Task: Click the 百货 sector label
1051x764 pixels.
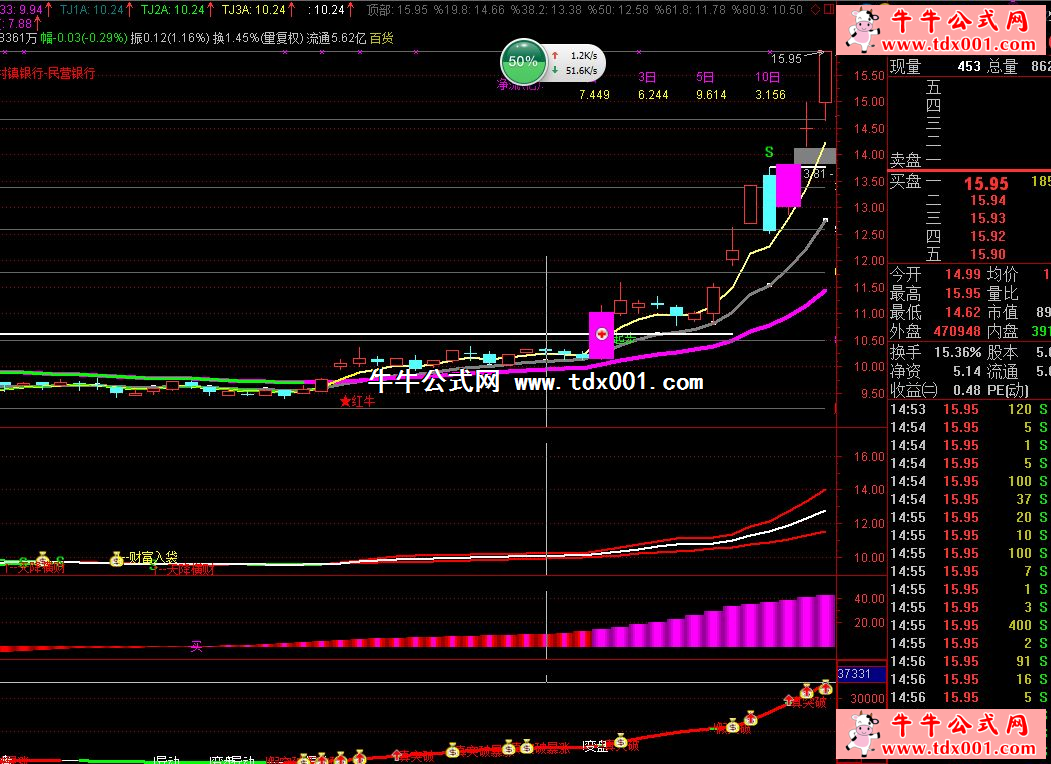Action: tap(381, 38)
